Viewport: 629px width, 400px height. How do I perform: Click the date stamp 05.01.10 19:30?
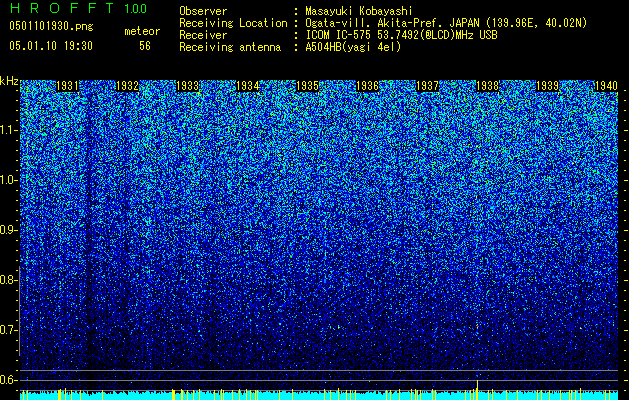(x=51, y=46)
